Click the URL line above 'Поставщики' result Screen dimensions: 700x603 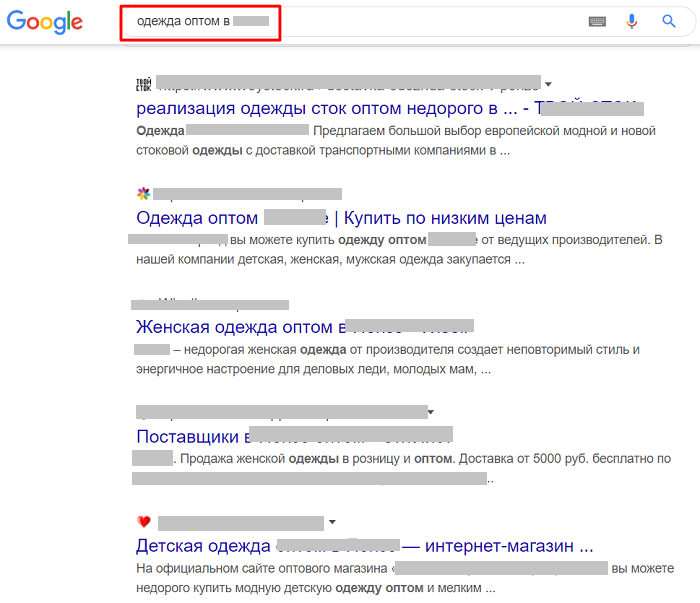[x=280, y=412]
